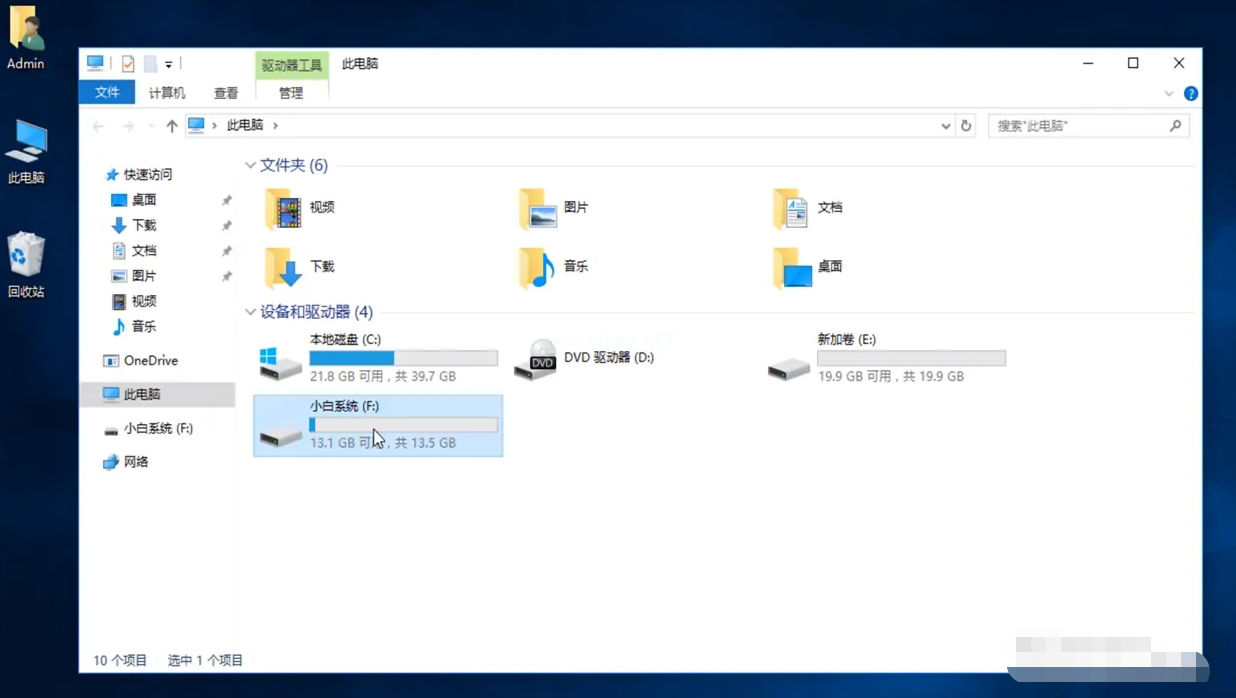Click the 搜索"此电脑" search box
The height and width of the screenshot is (698, 1236).
click(1080, 126)
